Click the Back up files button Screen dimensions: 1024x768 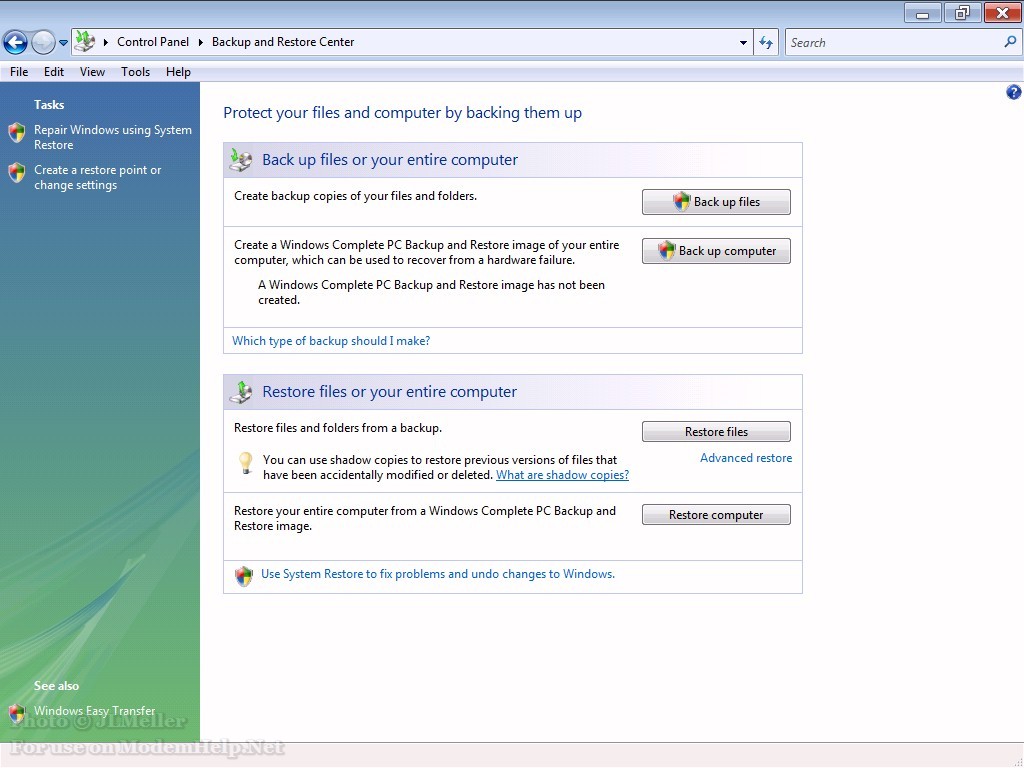tap(716, 202)
